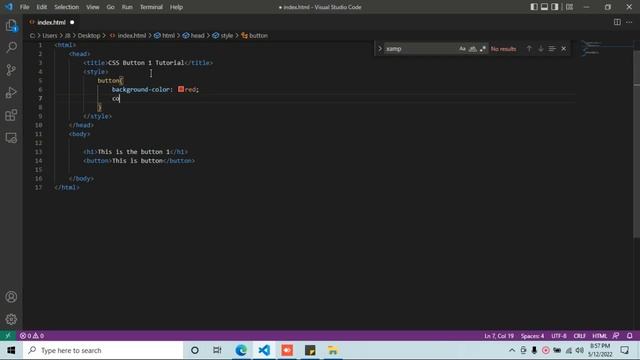Open the Explorer view in activity bar

(11, 26)
